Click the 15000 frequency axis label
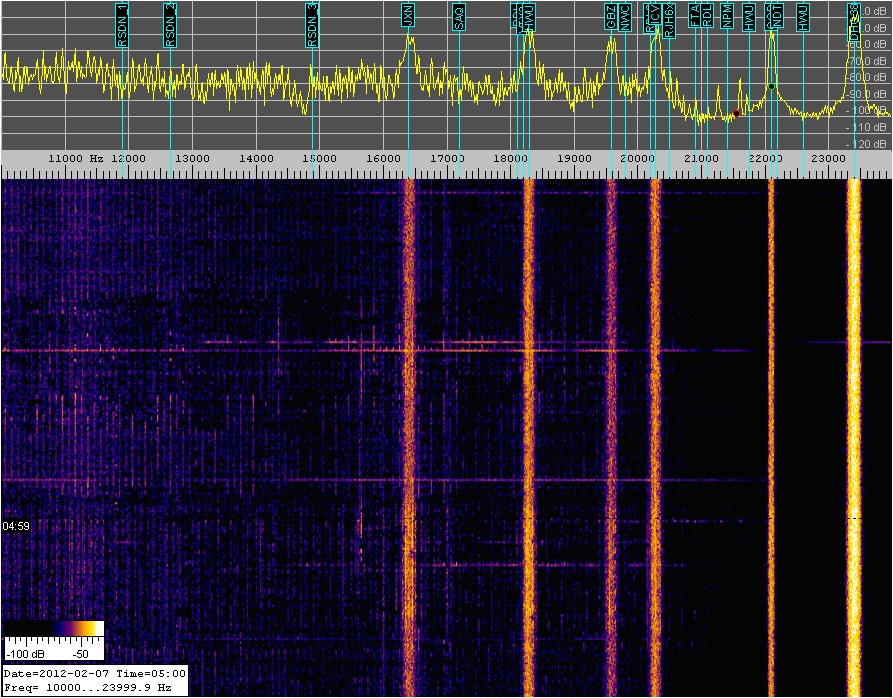Screen dimensions: 893x698 [320, 159]
